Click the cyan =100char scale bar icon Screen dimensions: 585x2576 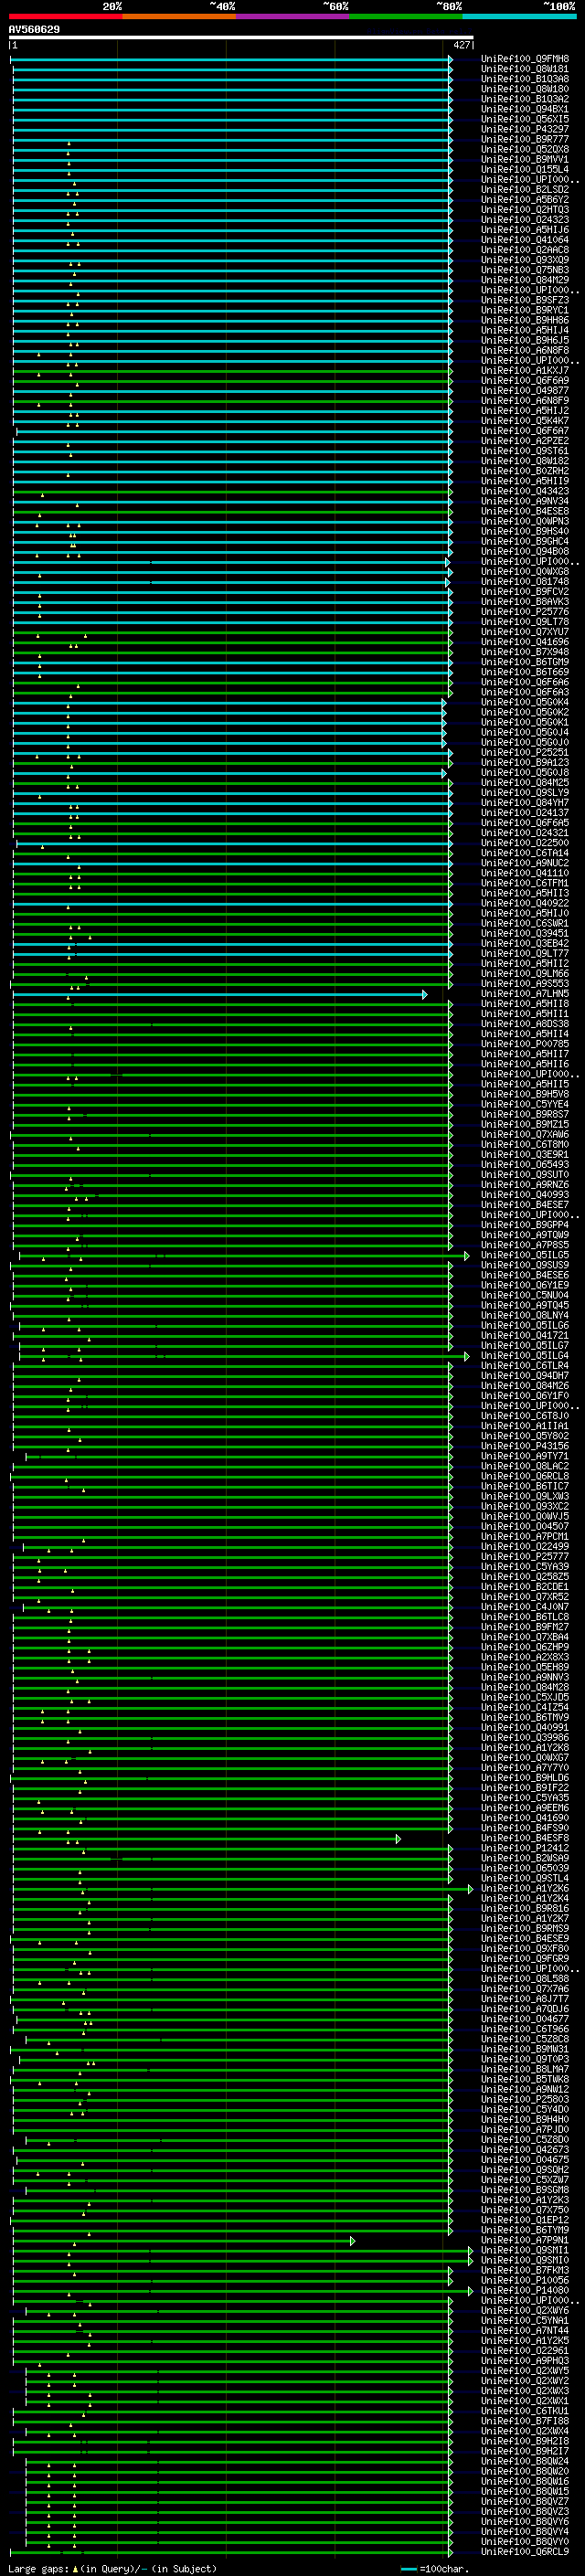(408, 2568)
